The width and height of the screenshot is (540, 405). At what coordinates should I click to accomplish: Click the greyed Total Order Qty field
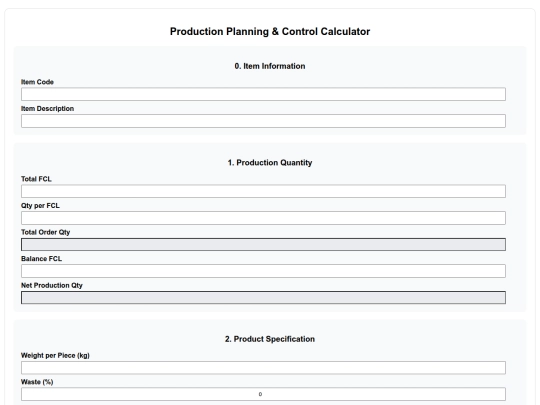tap(263, 245)
